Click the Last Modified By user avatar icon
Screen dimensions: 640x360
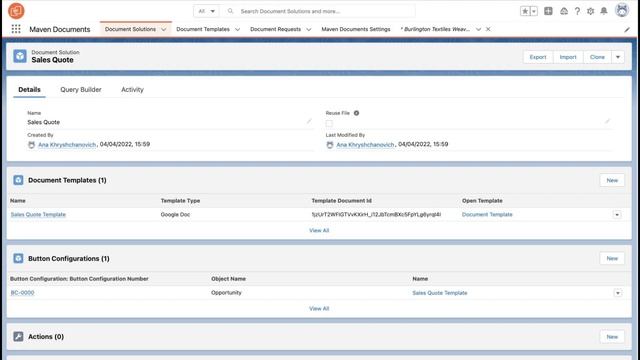pyautogui.click(x=330, y=144)
